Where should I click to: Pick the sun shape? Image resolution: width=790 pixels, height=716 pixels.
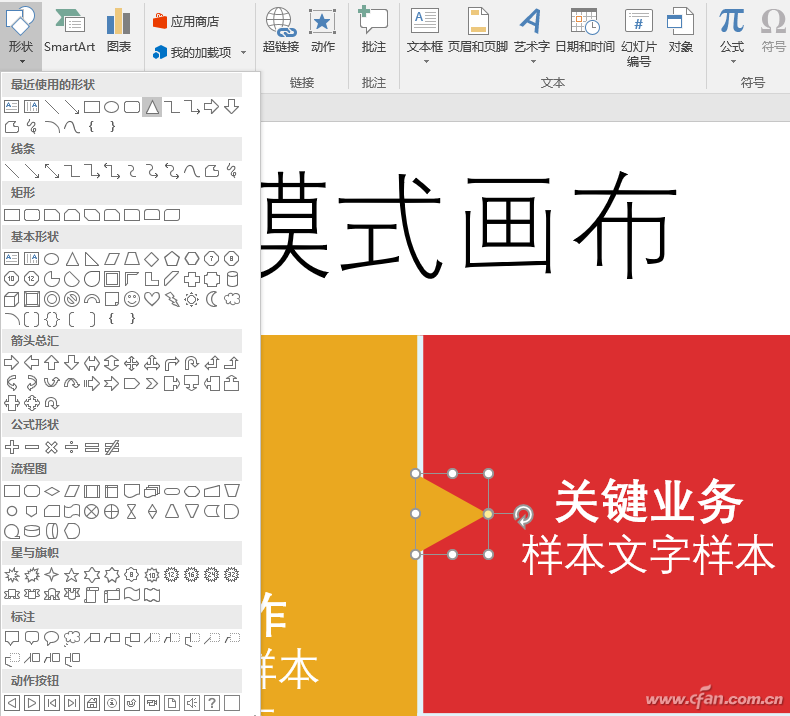tap(191, 299)
